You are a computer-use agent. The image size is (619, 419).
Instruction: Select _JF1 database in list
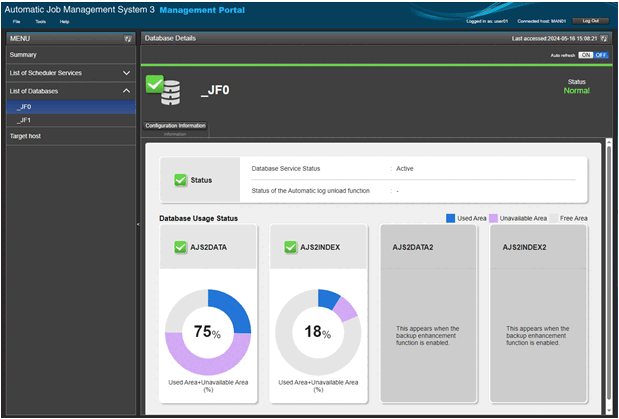24,119
